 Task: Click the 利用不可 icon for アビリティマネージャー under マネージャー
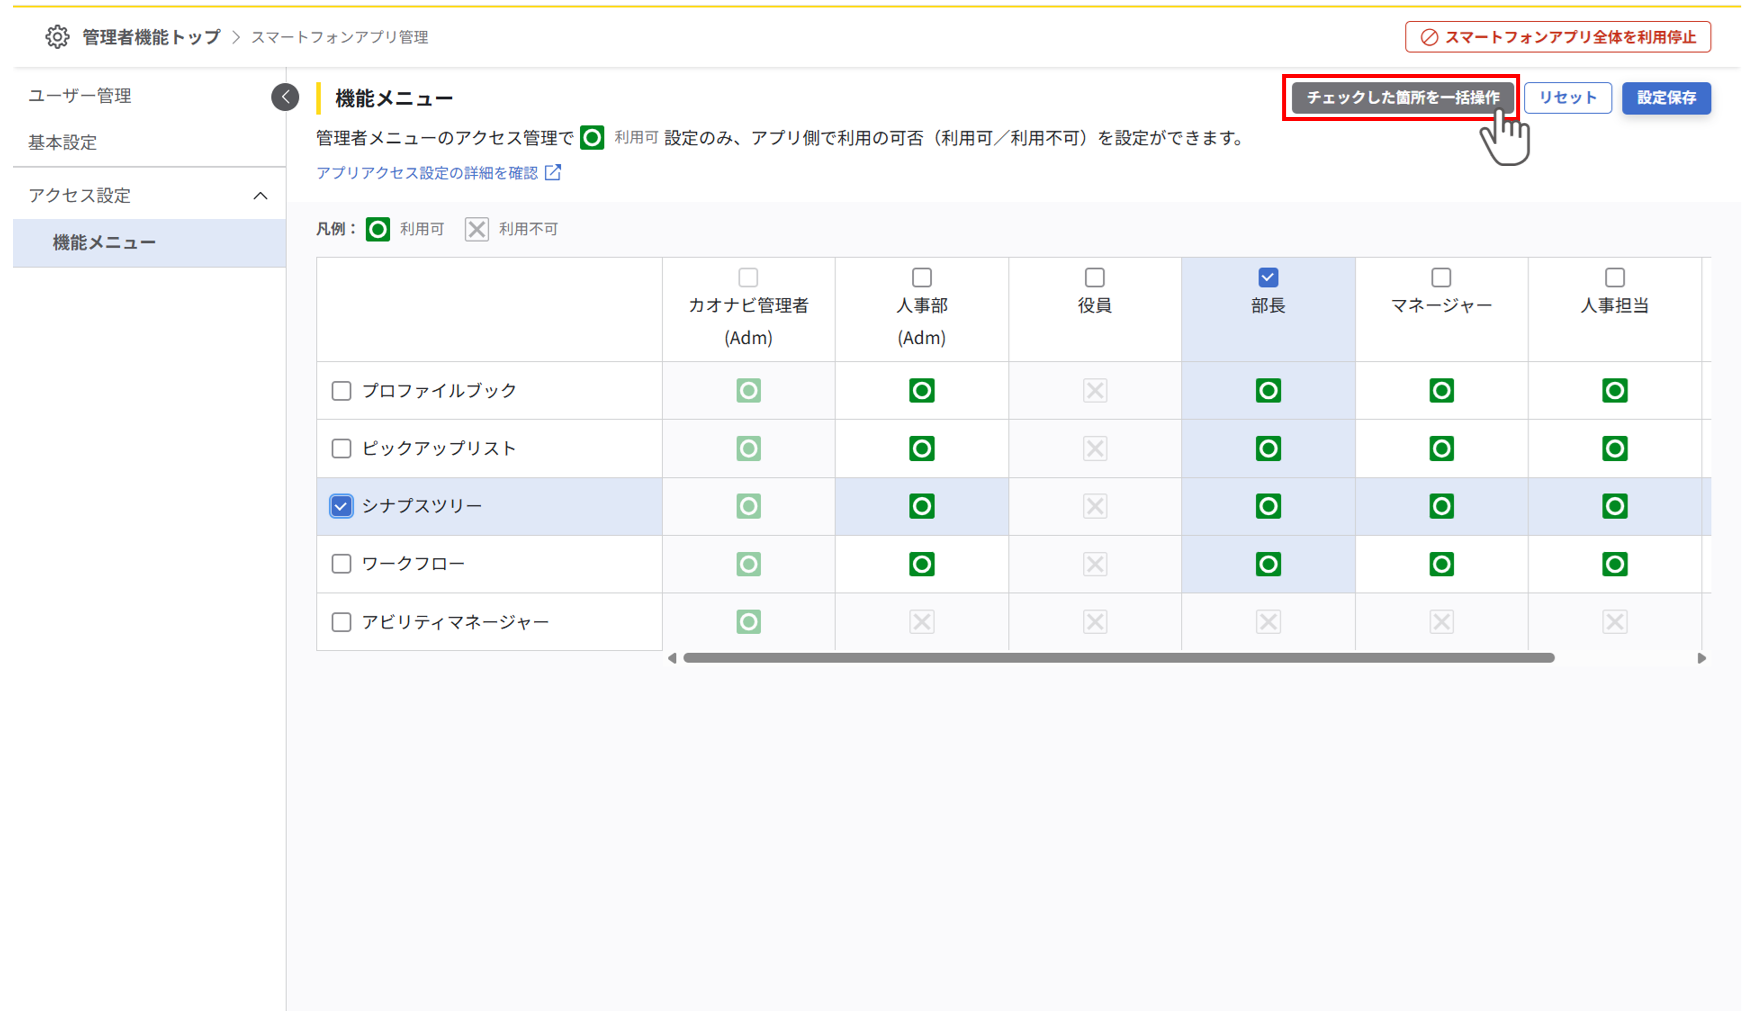coord(1440,621)
